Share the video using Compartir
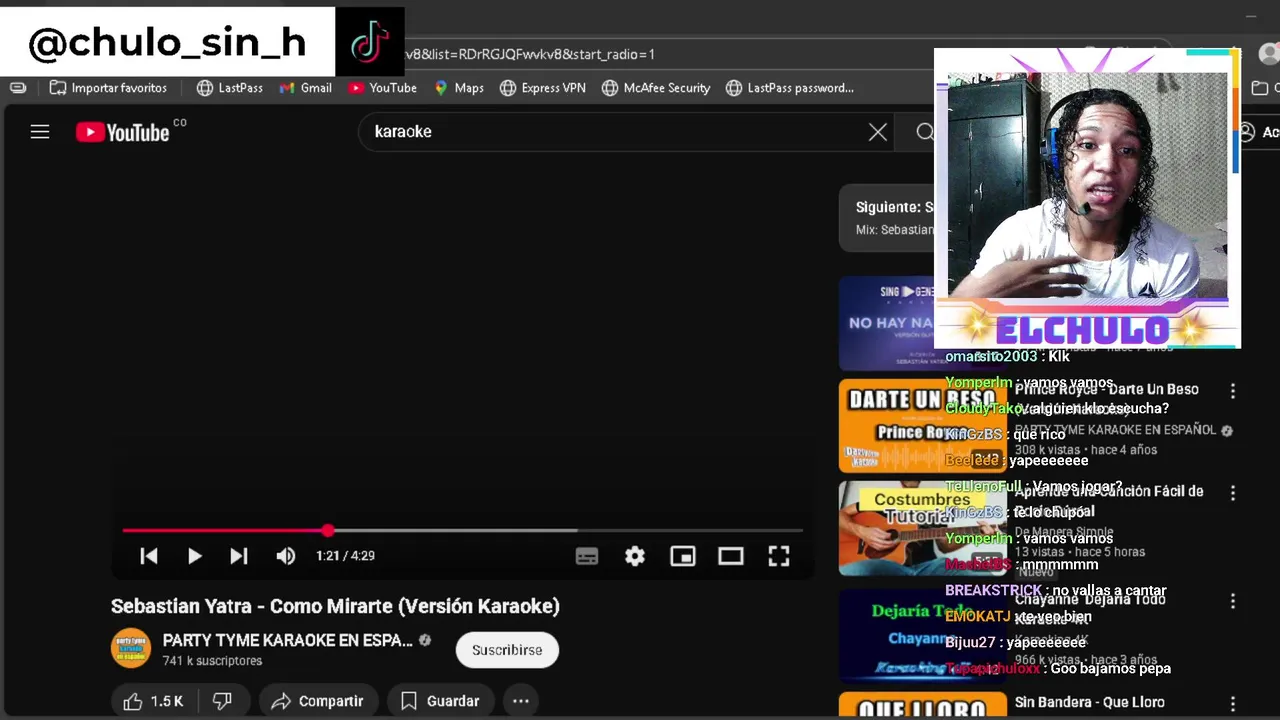This screenshot has height=720, width=1280. (318, 701)
